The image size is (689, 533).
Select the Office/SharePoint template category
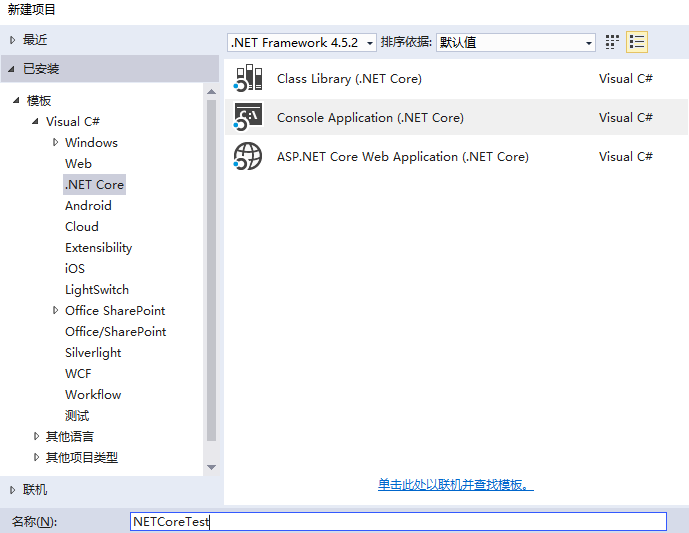point(116,332)
